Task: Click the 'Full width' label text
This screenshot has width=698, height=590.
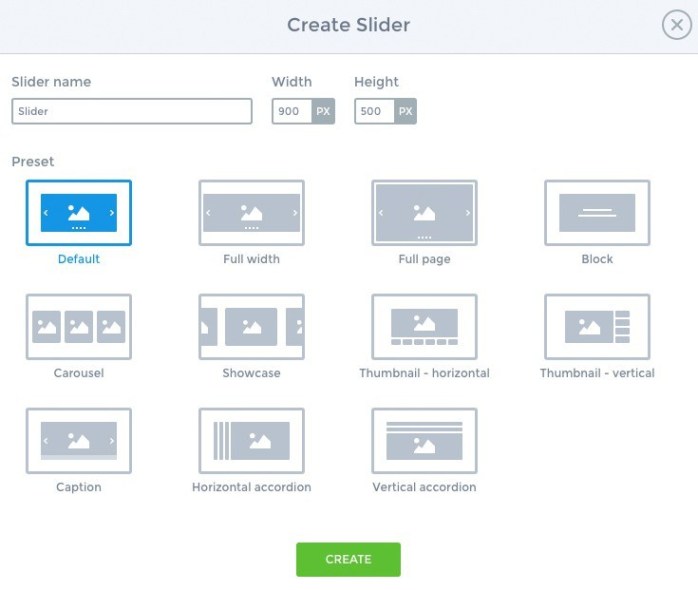Action: tap(252, 259)
